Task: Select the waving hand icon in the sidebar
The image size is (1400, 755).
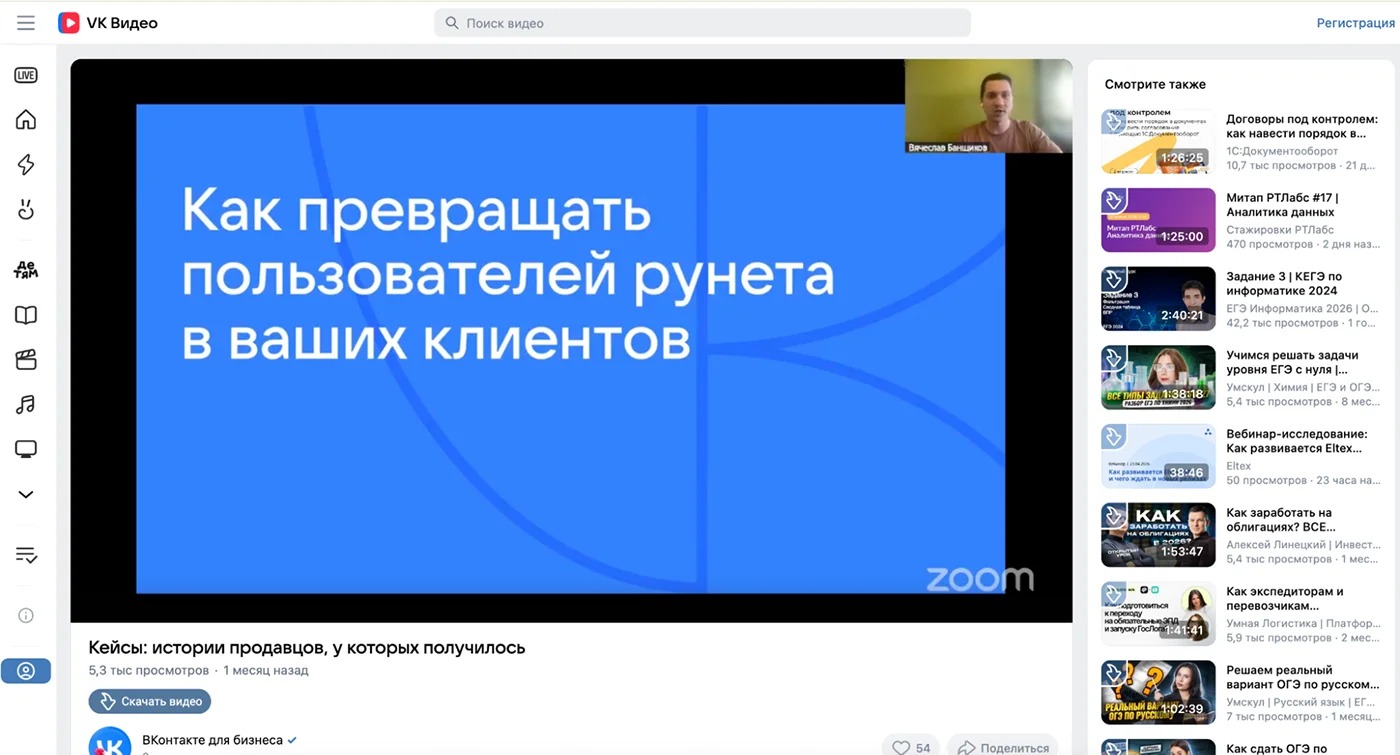Action: coord(26,210)
